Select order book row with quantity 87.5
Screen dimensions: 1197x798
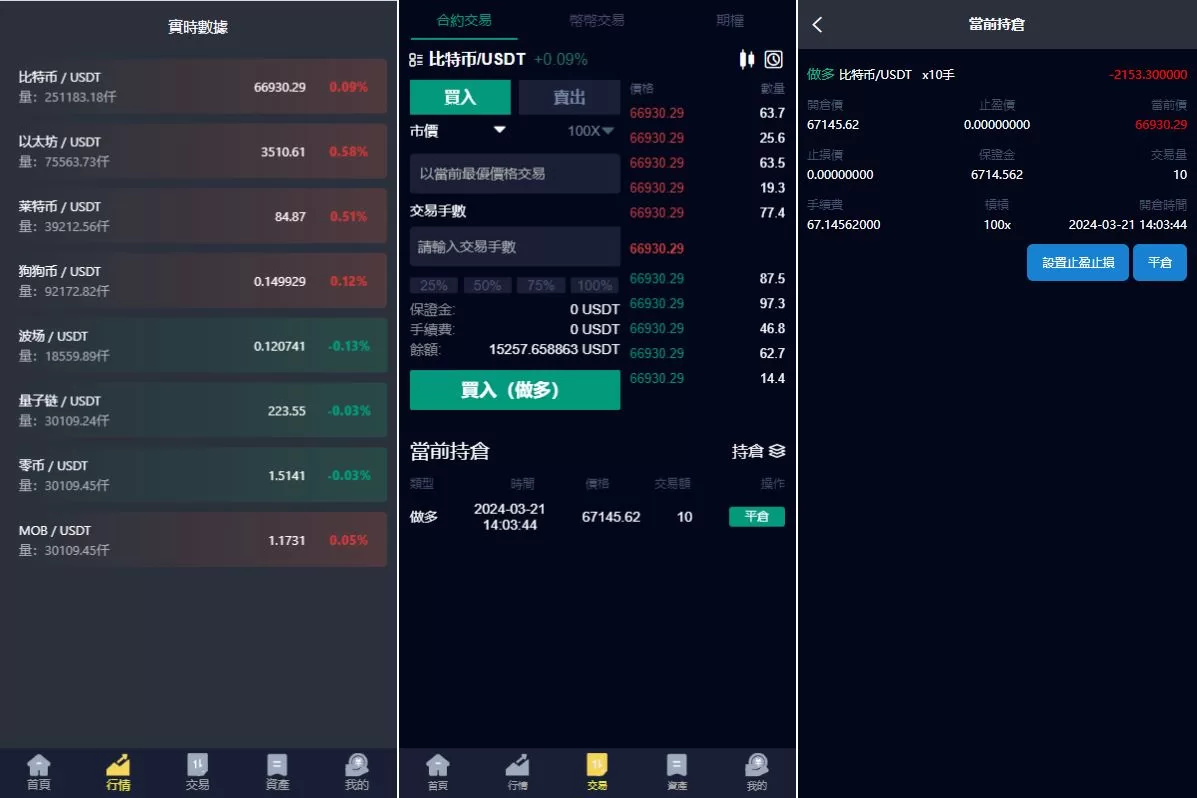click(x=707, y=279)
